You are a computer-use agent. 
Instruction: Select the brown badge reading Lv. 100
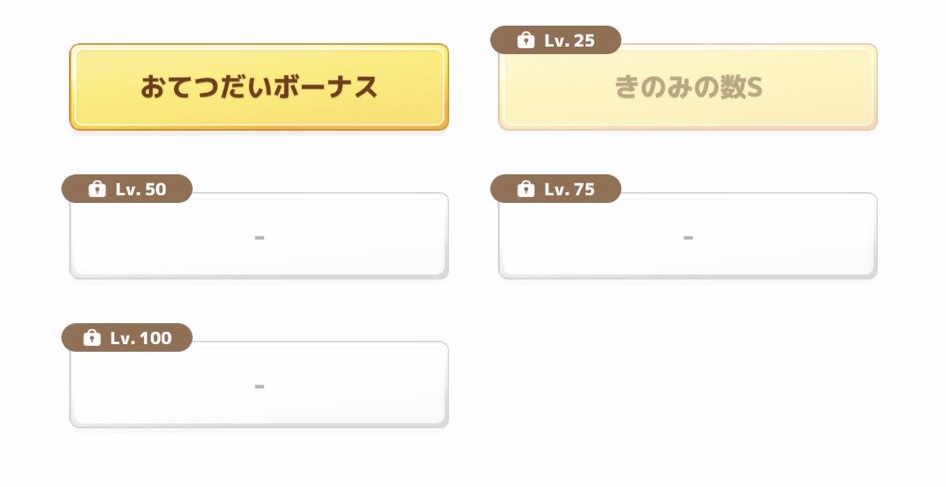click(x=127, y=337)
